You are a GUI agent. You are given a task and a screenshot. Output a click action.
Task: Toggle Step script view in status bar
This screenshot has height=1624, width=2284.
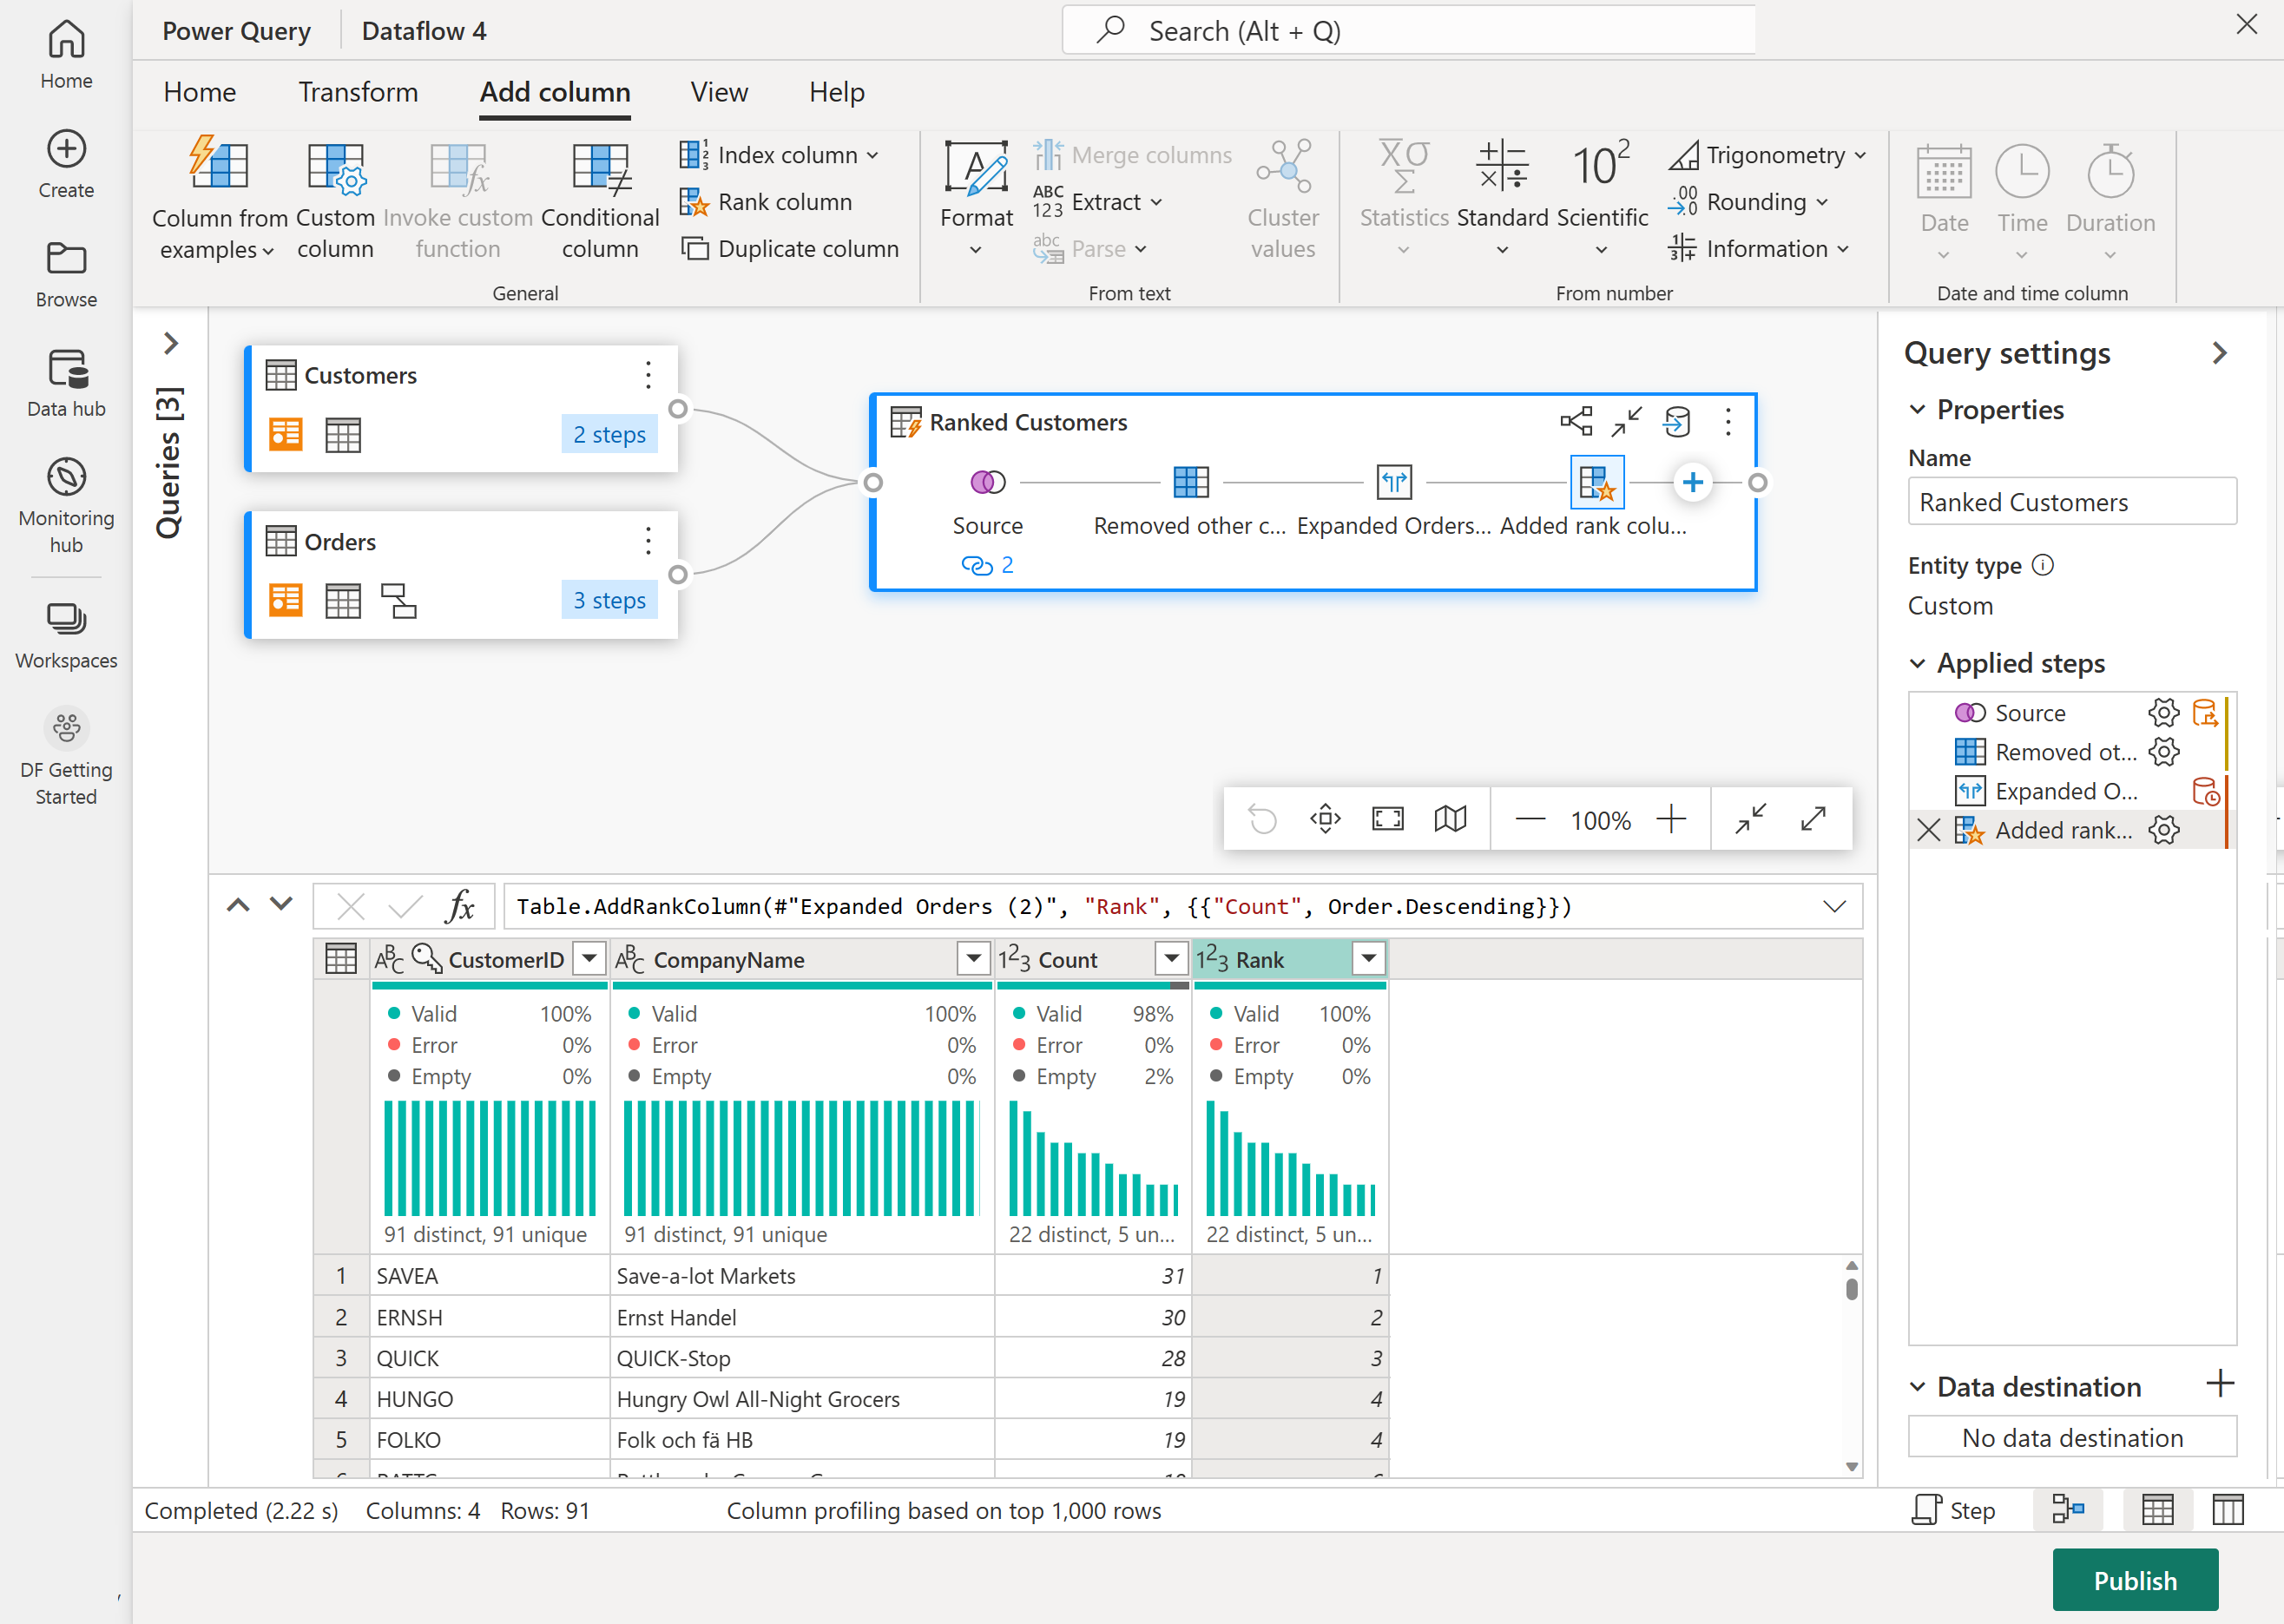(1954, 1509)
